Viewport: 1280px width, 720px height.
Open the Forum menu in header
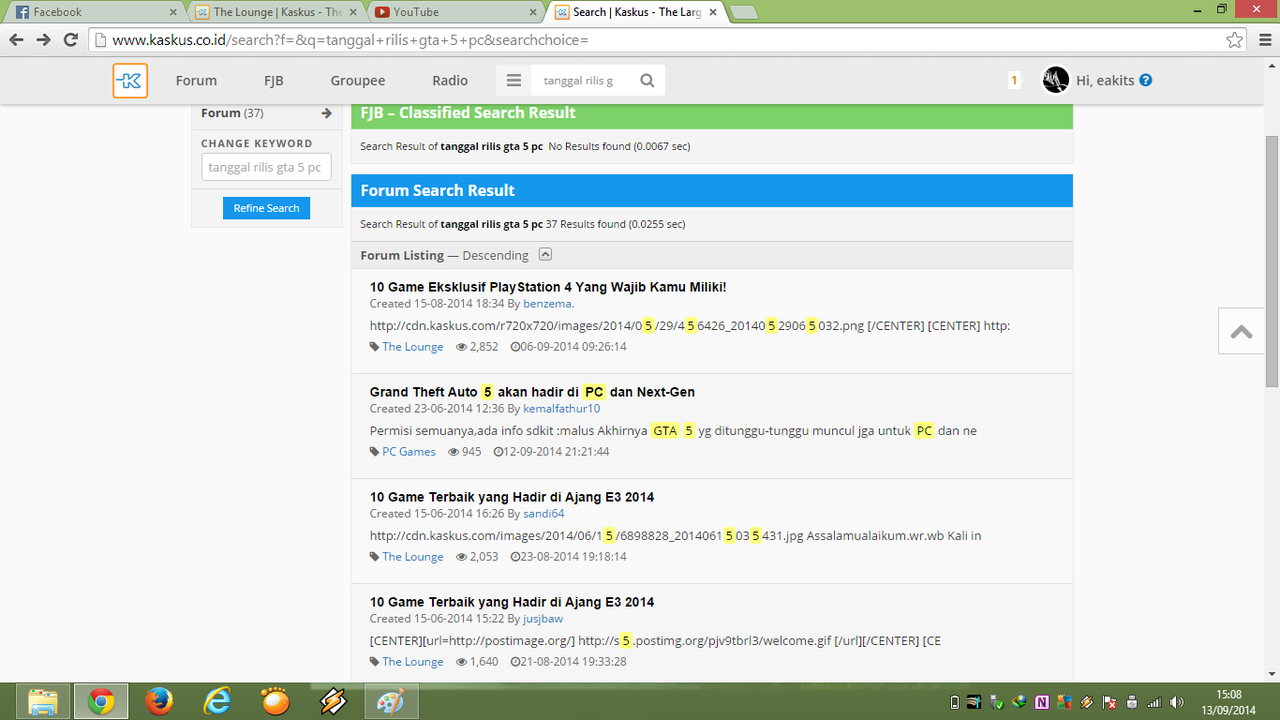196,81
